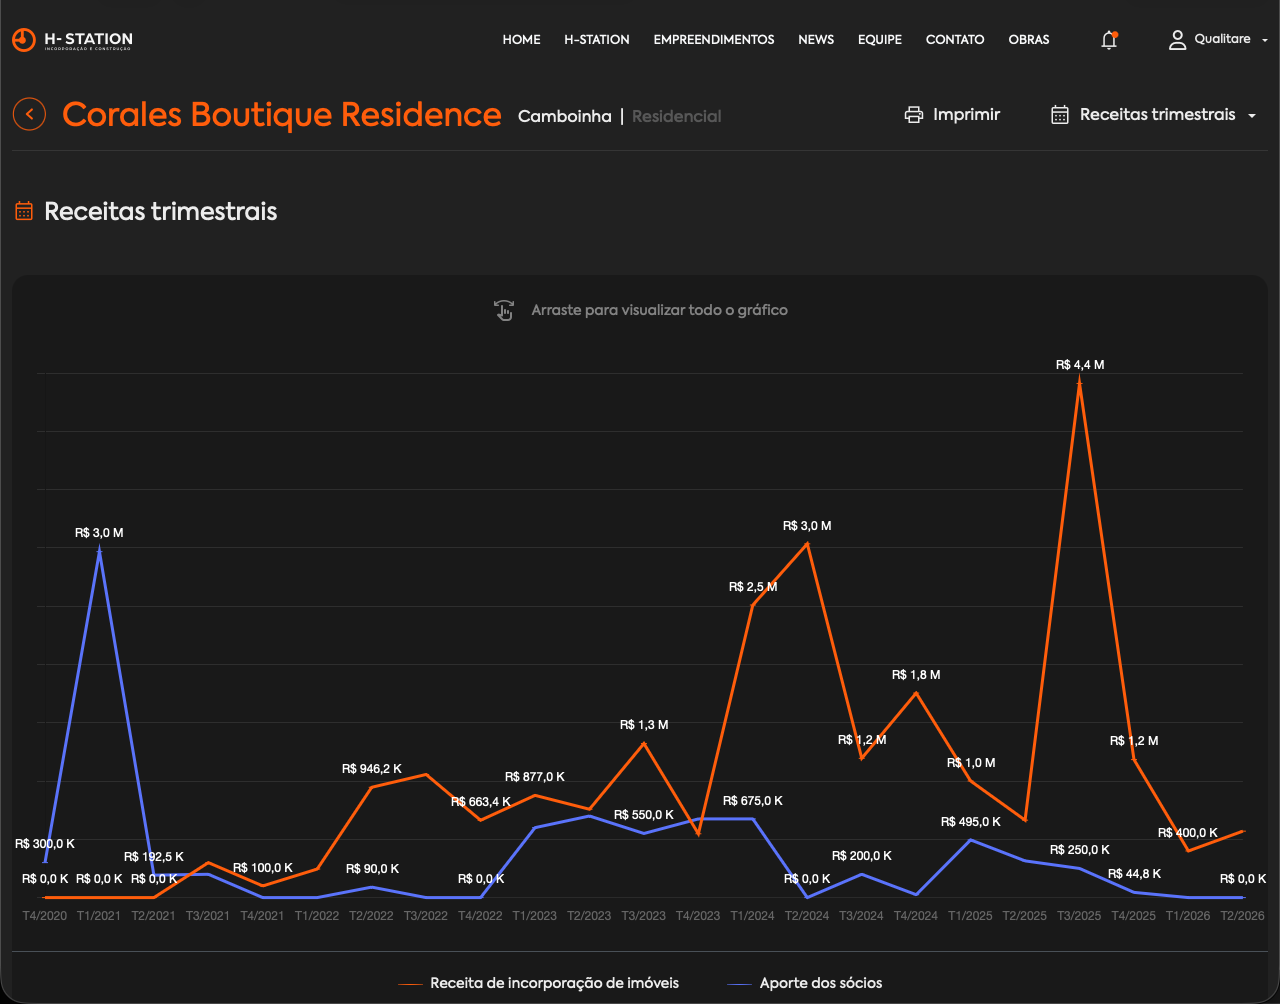Toggle the Receita de incorporação de imóveis series

point(539,983)
